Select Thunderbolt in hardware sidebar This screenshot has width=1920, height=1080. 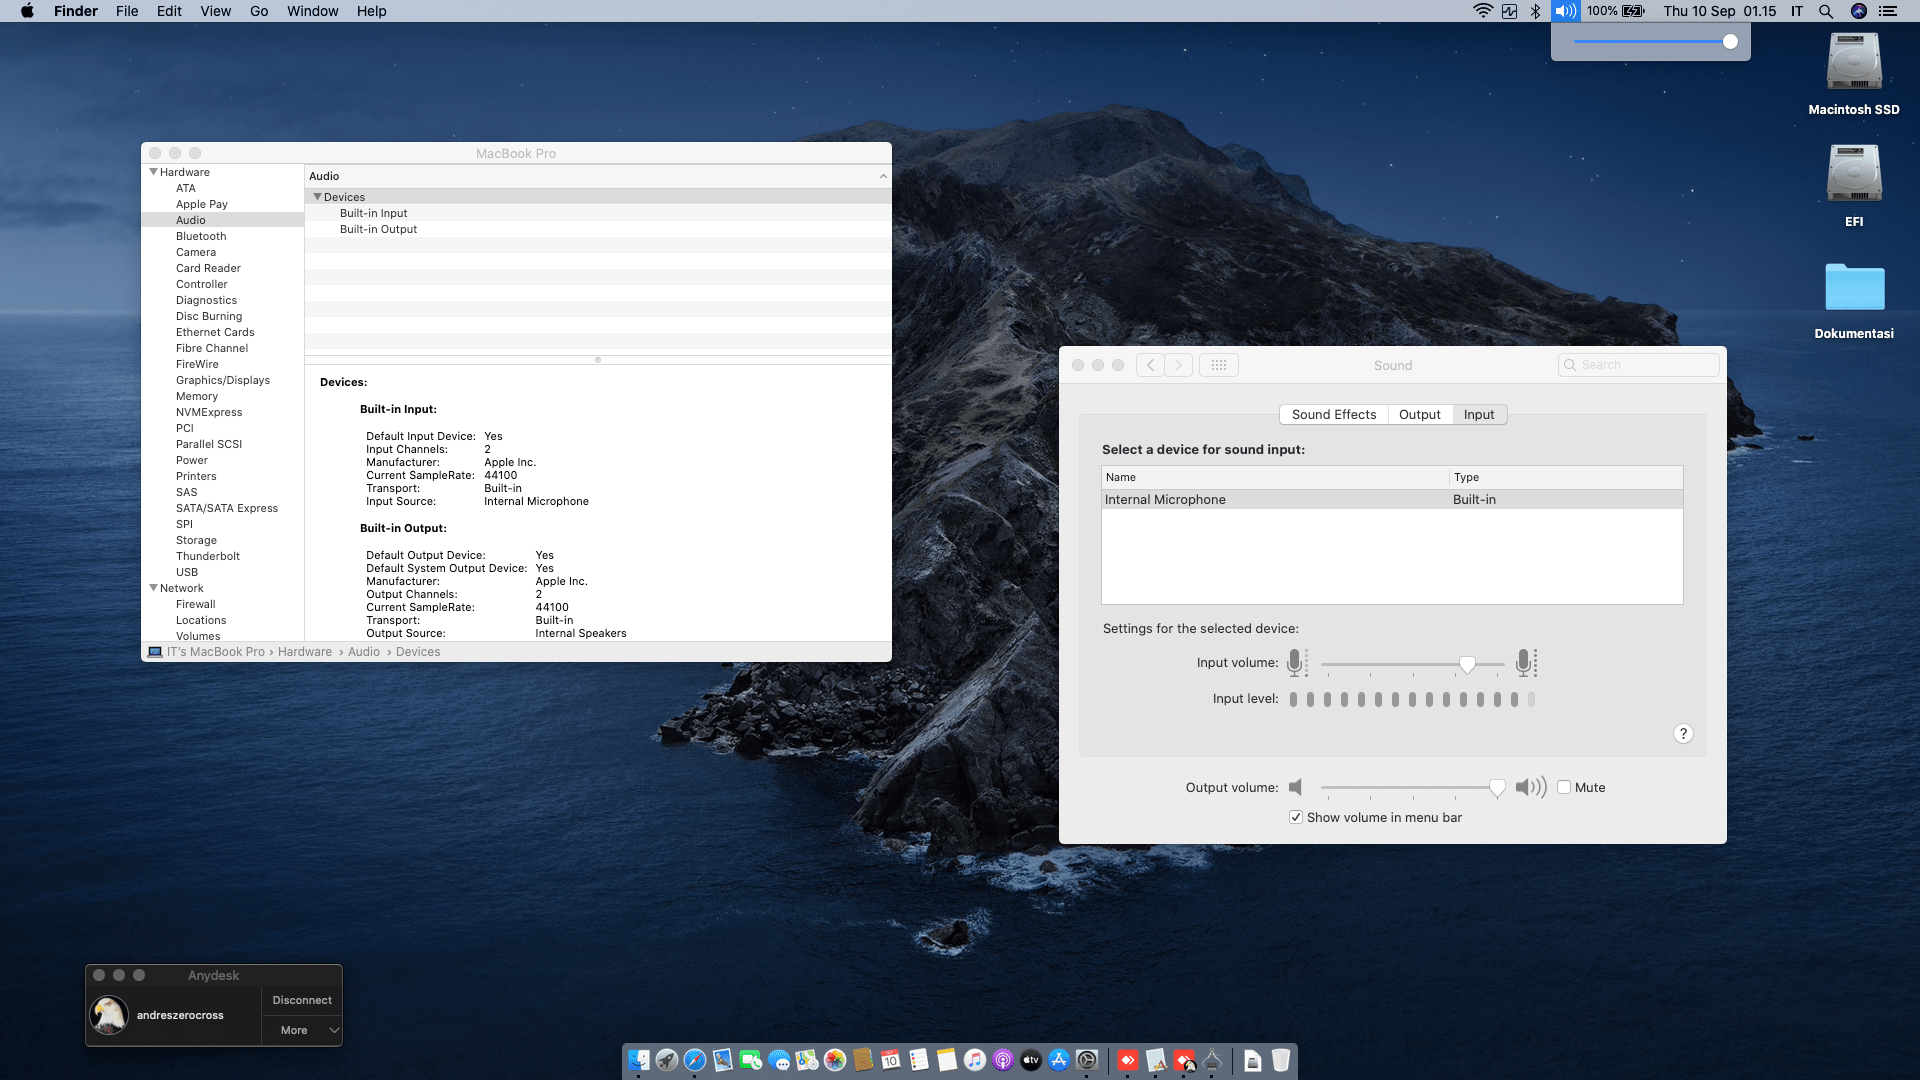208,556
